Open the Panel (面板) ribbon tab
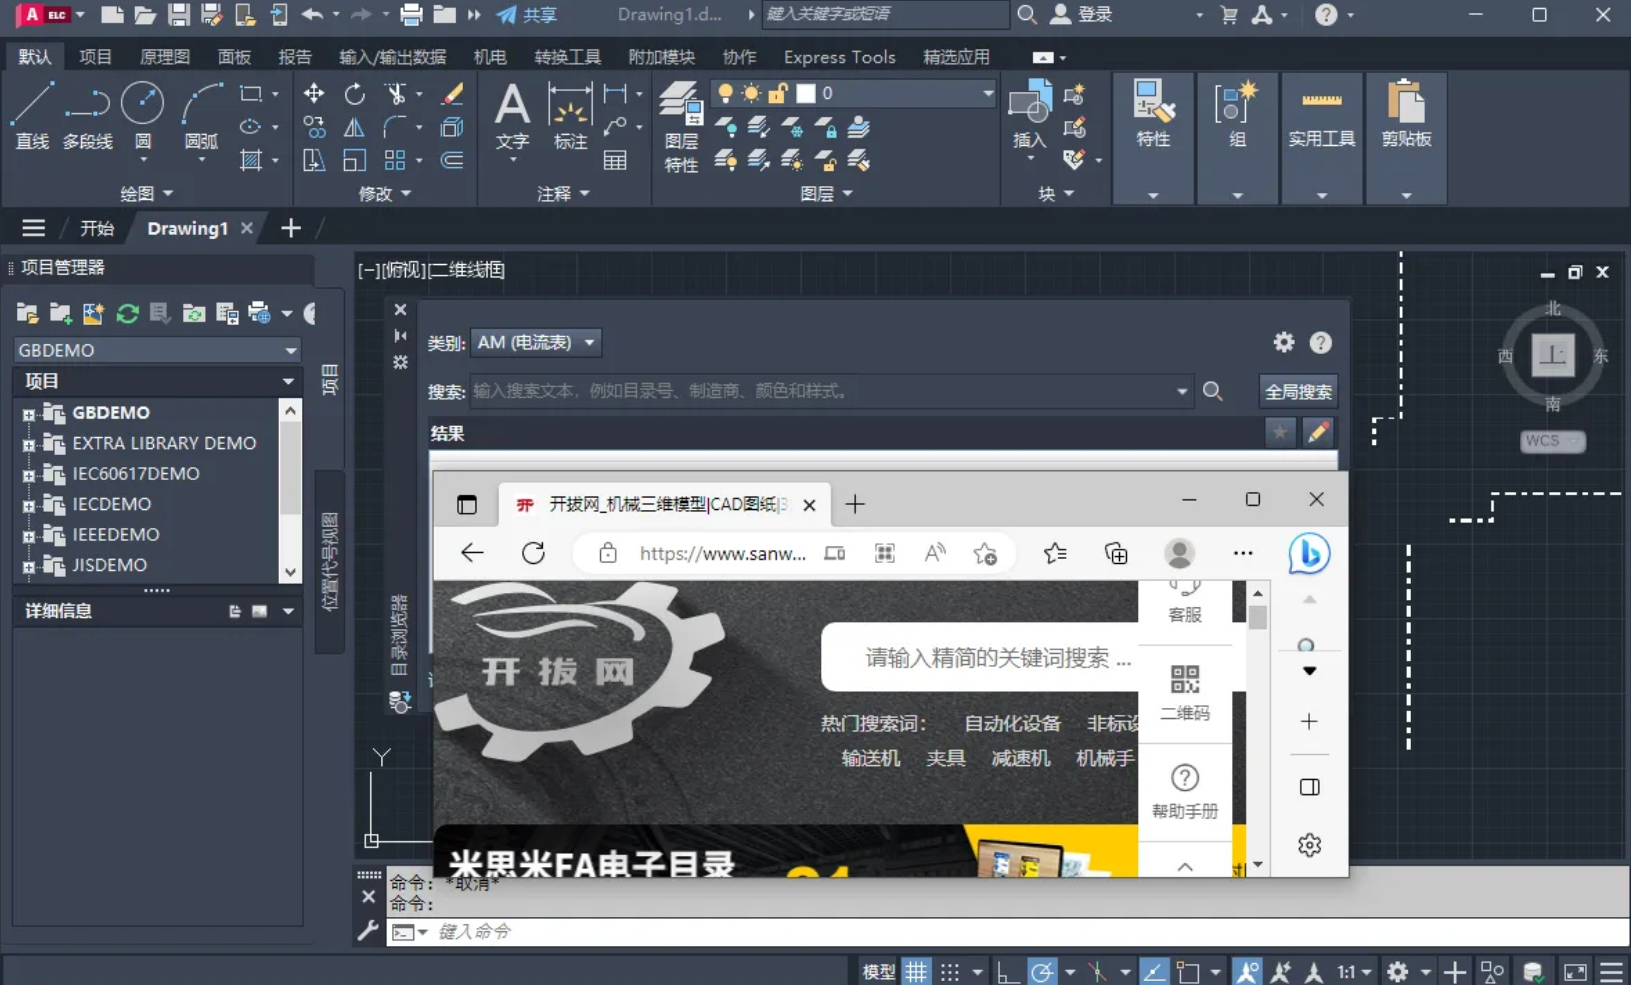The height and width of the screenshot is (985, 1631). coord(234,57)
